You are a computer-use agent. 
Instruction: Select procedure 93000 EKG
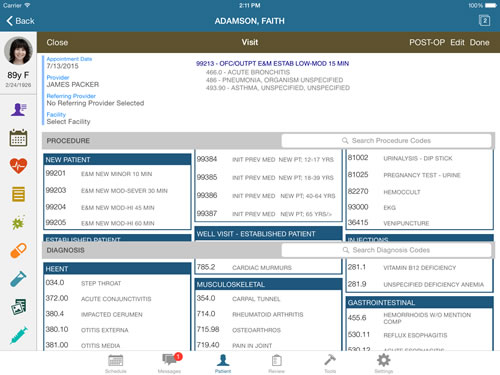tap(419, 207)
